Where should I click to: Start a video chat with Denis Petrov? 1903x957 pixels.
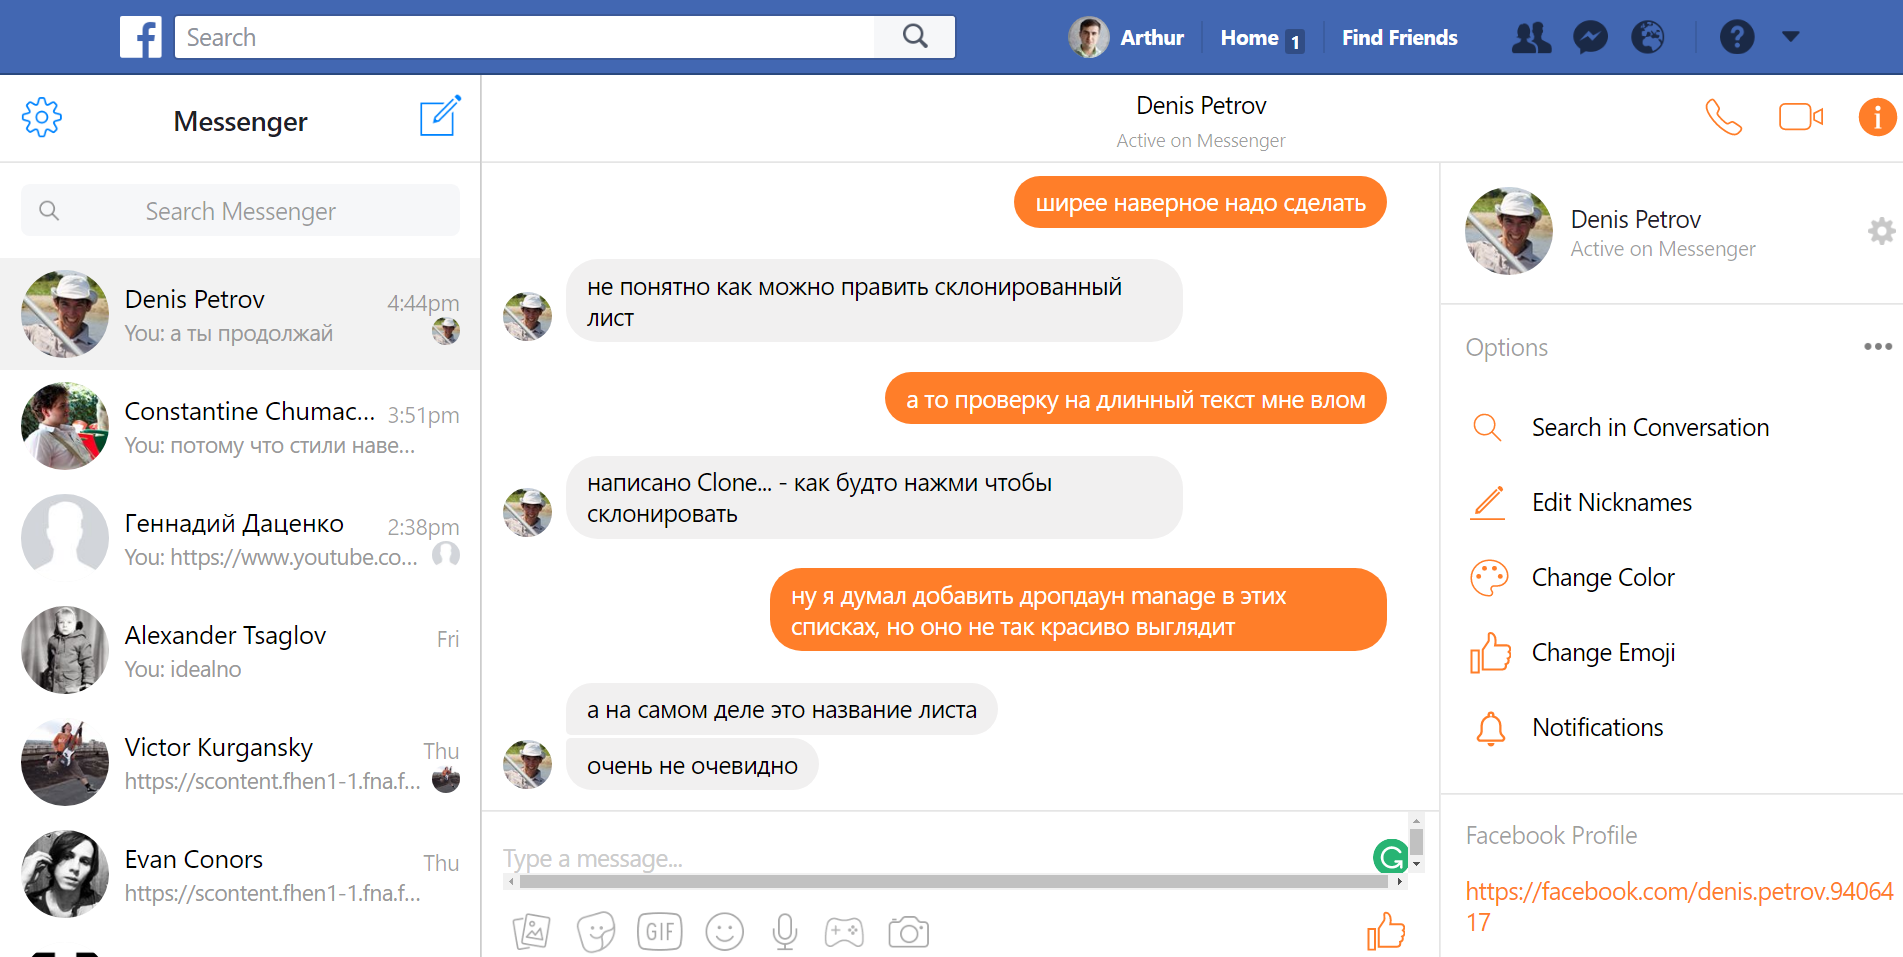tap(1801, 117)
